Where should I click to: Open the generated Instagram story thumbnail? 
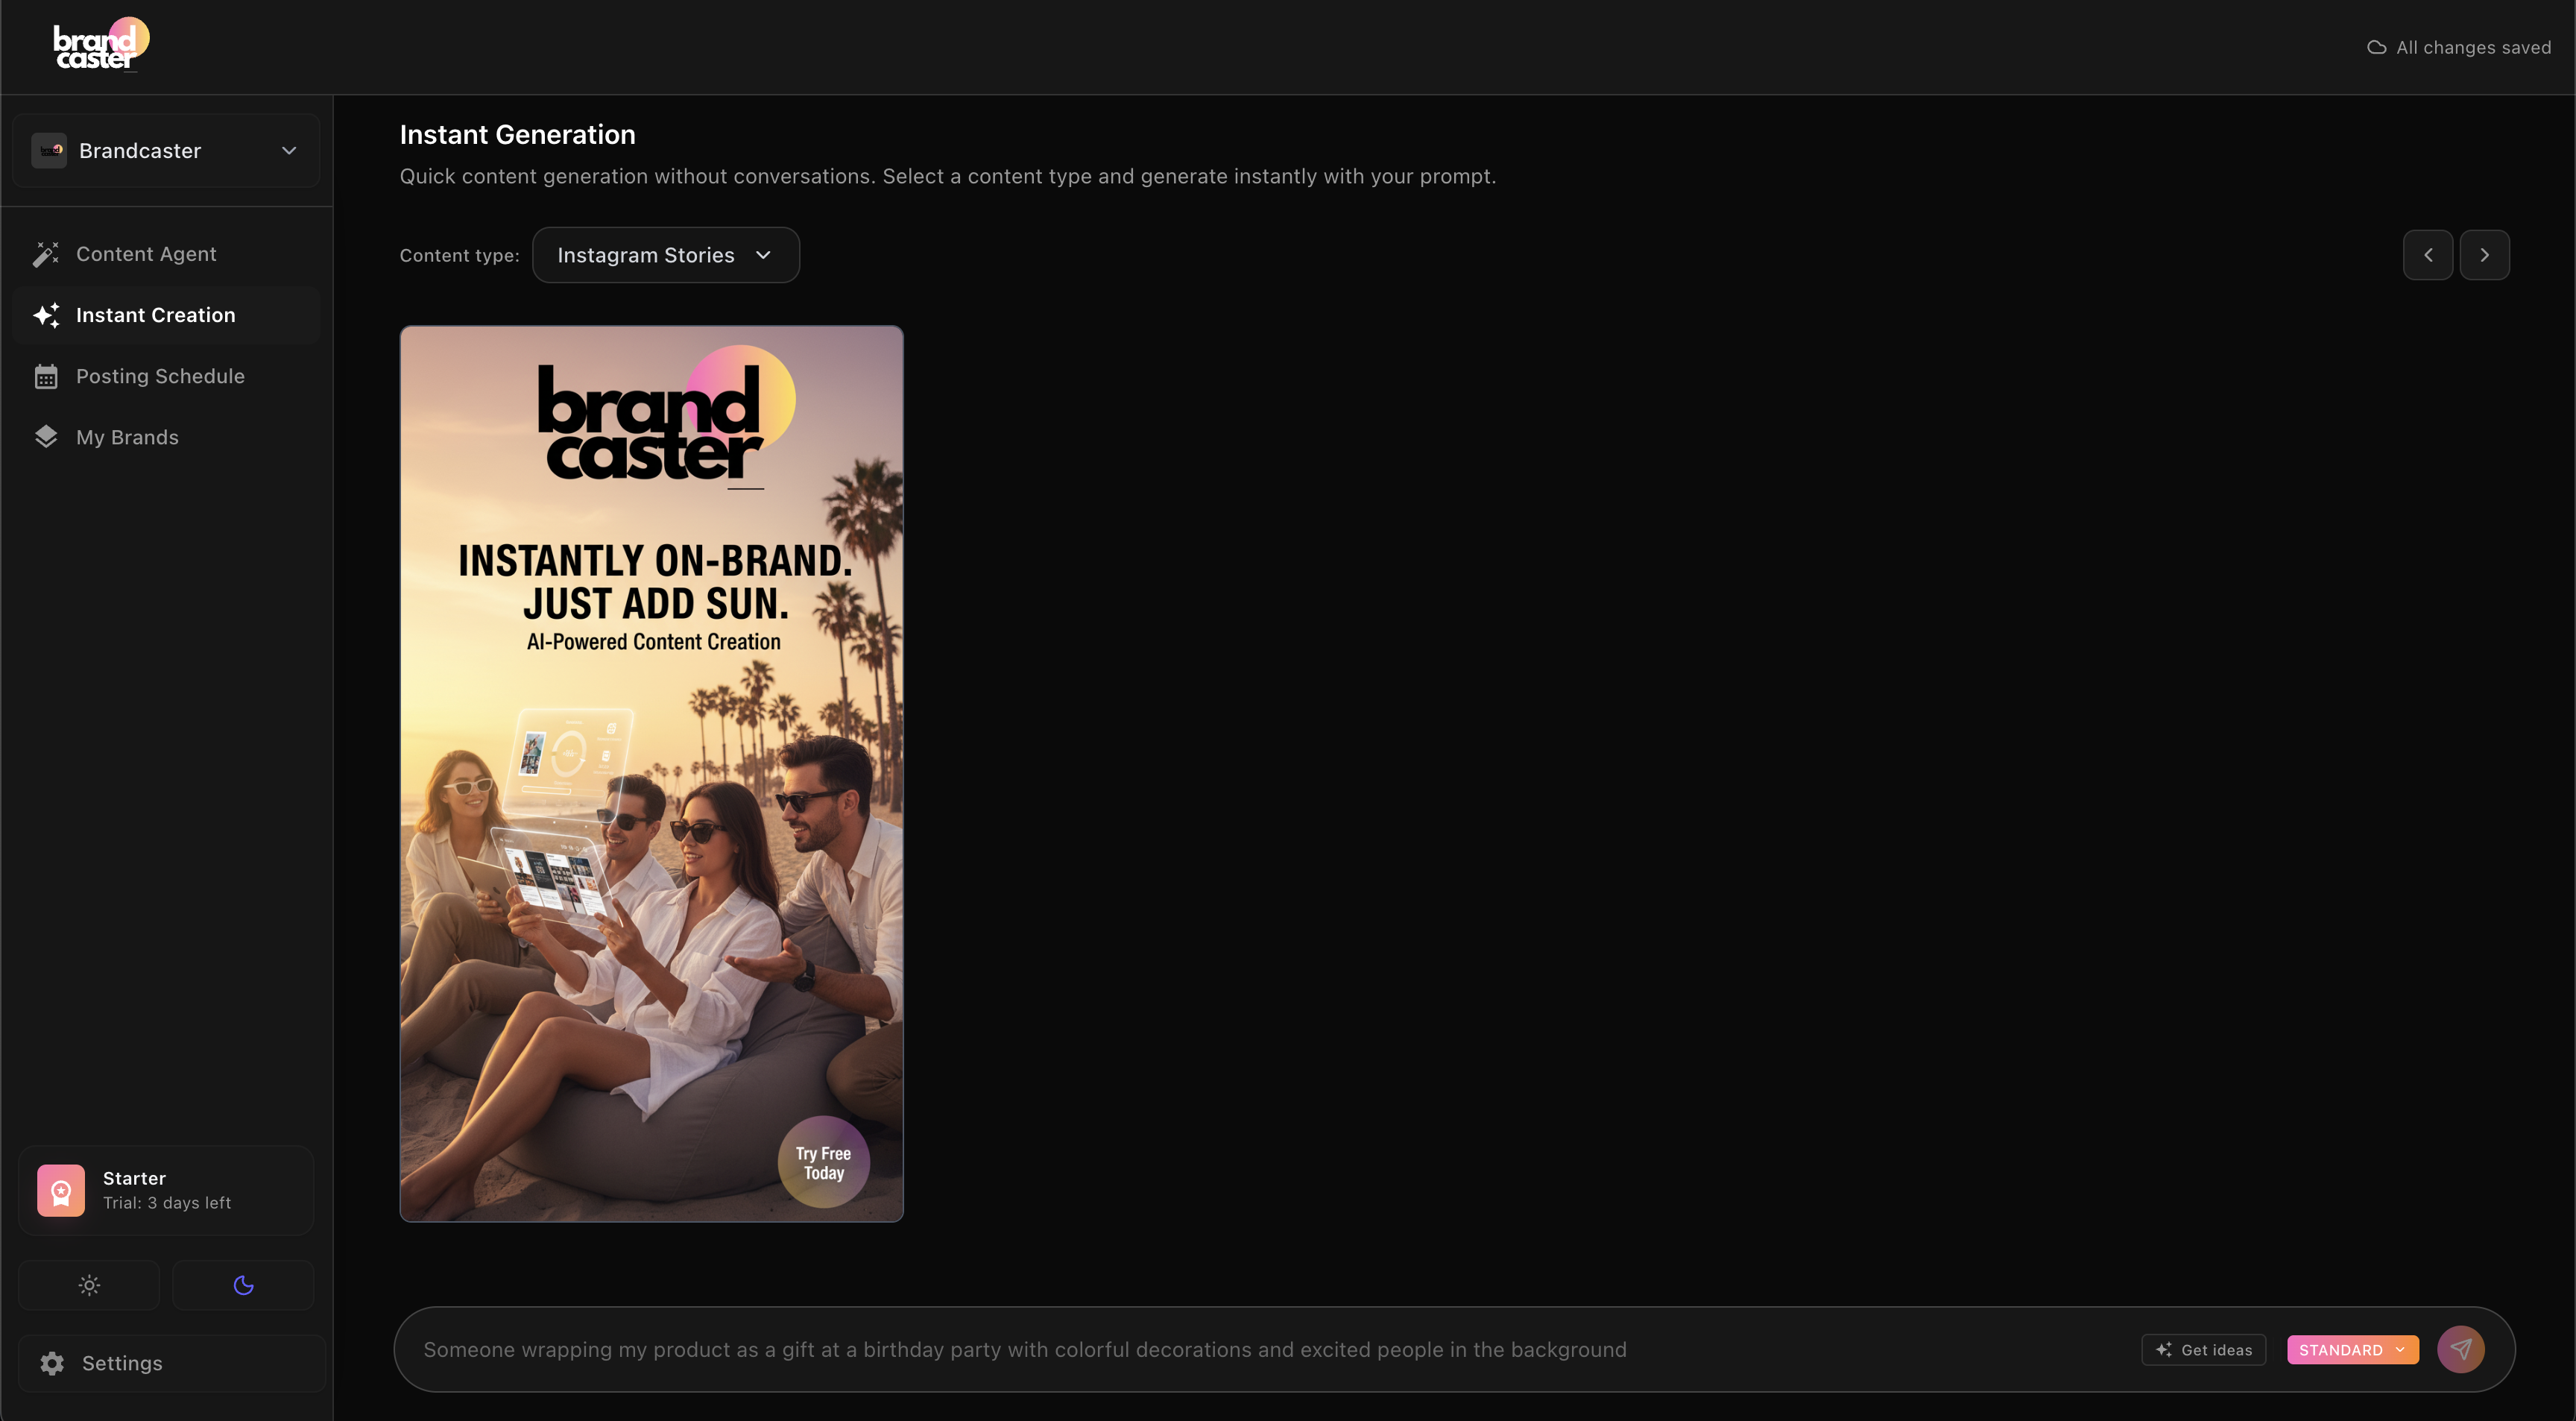[x=651, y=773]
